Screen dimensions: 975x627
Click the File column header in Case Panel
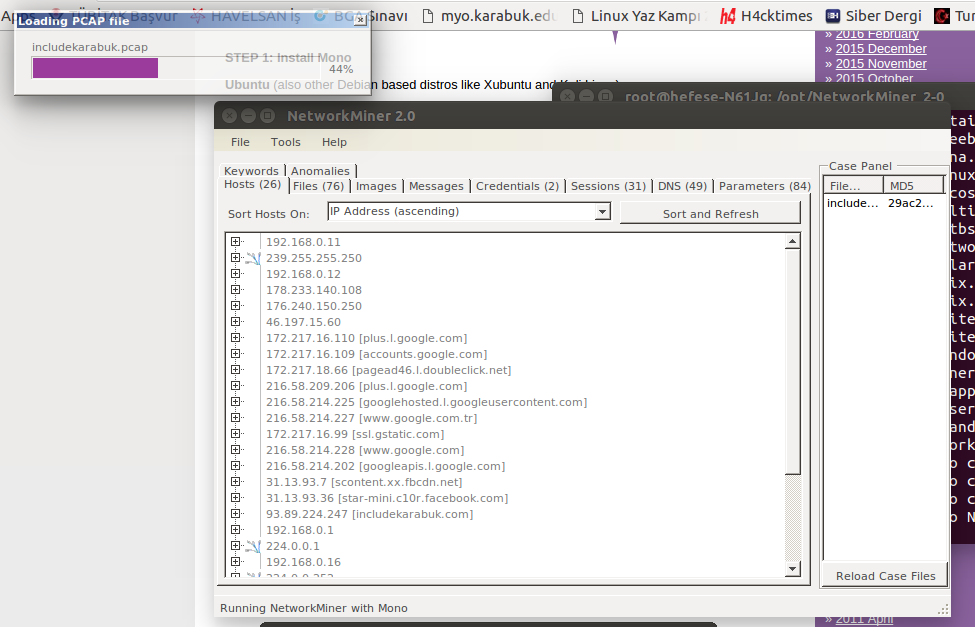tap(853, 185)
